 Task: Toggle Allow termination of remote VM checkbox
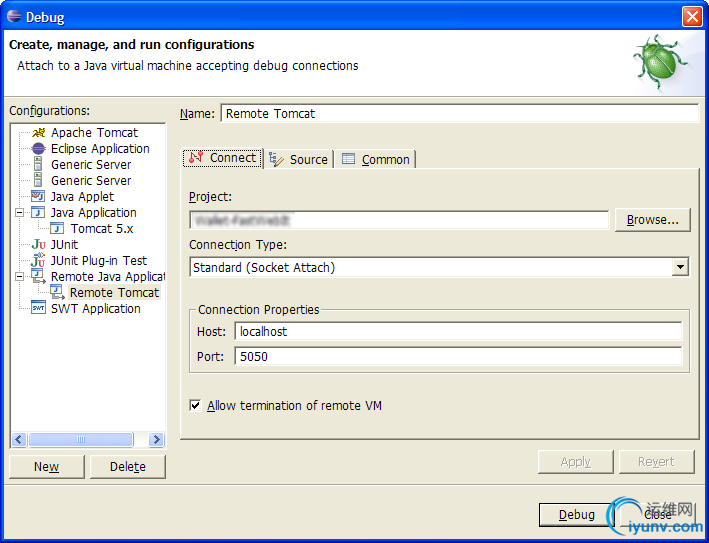click(195, 405)
